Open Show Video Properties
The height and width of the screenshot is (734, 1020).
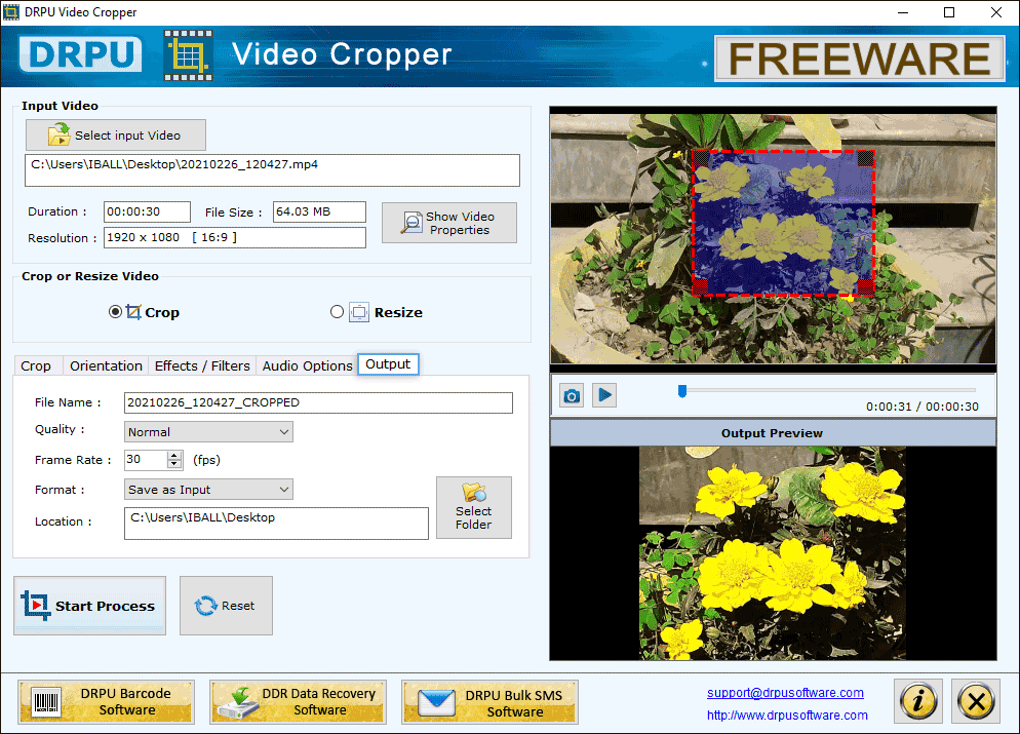tap(449, 223)
